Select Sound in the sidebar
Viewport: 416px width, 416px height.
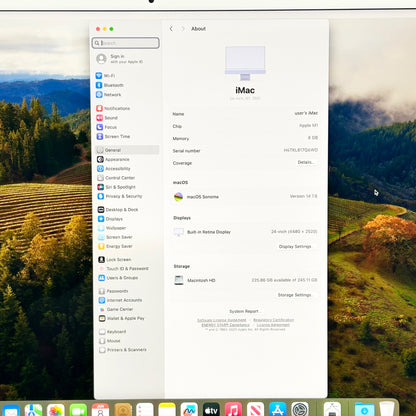[107, 118]
